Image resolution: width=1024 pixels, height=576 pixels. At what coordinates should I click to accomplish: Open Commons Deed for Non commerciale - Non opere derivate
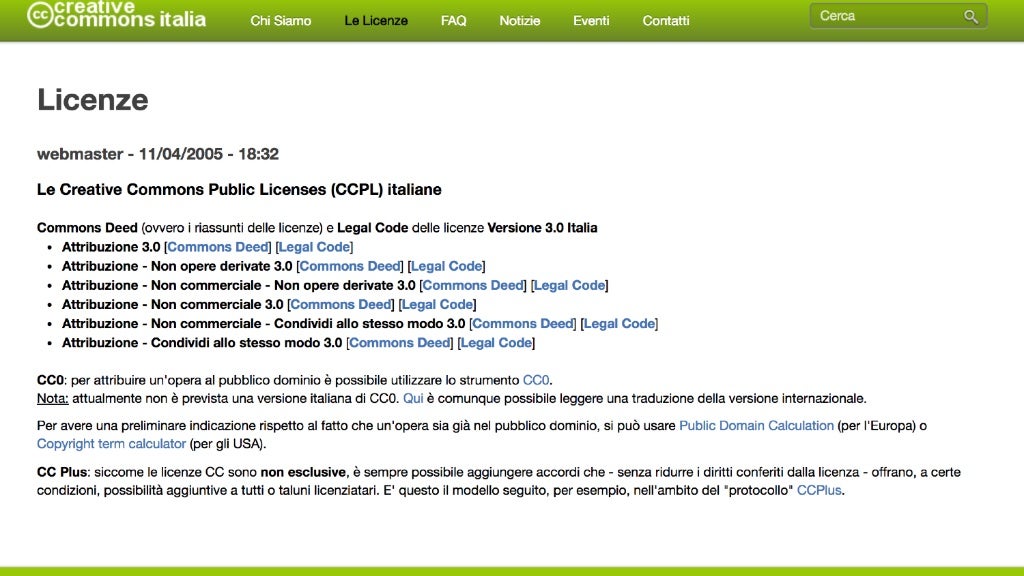[473, 285]
